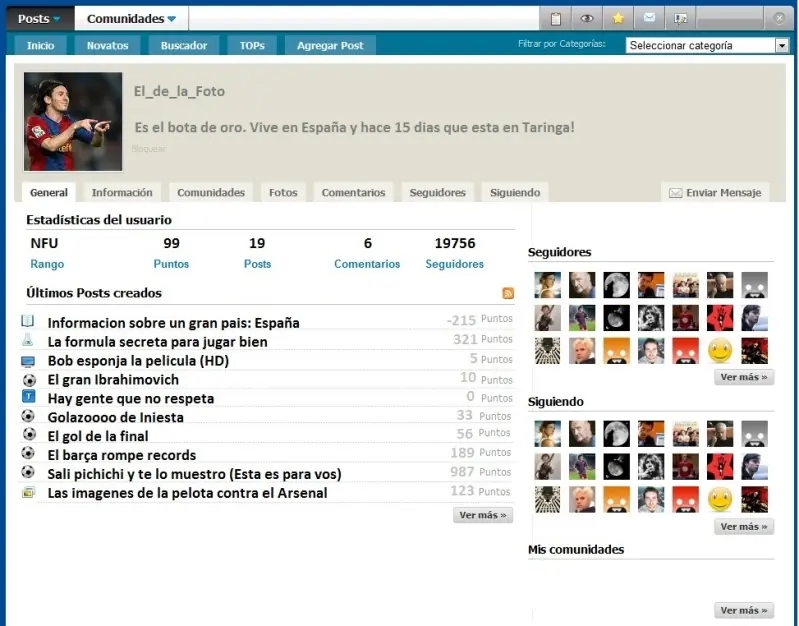Click Ver más under the posts list
Image resolution: width=799 pixels, height=626 pixels.
coord(483,515)
